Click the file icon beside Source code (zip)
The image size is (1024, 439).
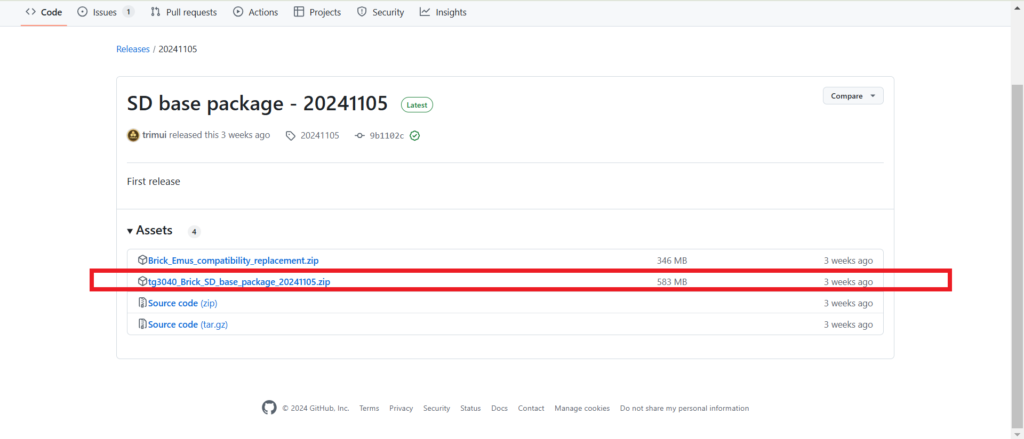point(142,303)
